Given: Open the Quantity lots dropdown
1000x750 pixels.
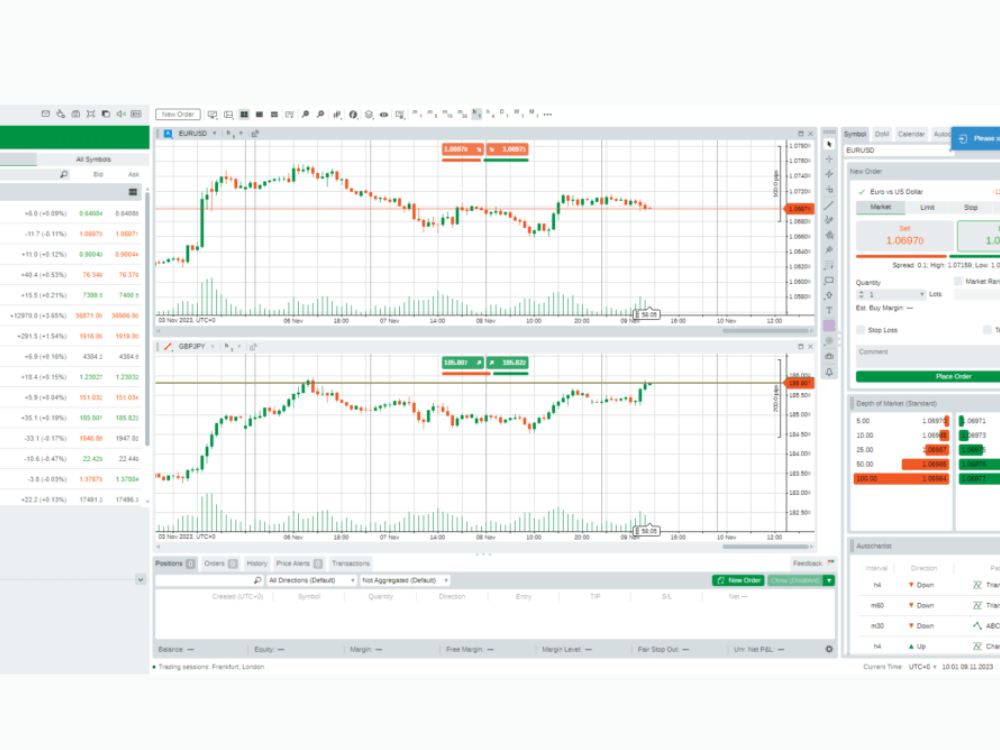Looking at the screenshot, I should pyautogui.click(x=922, y=294).
